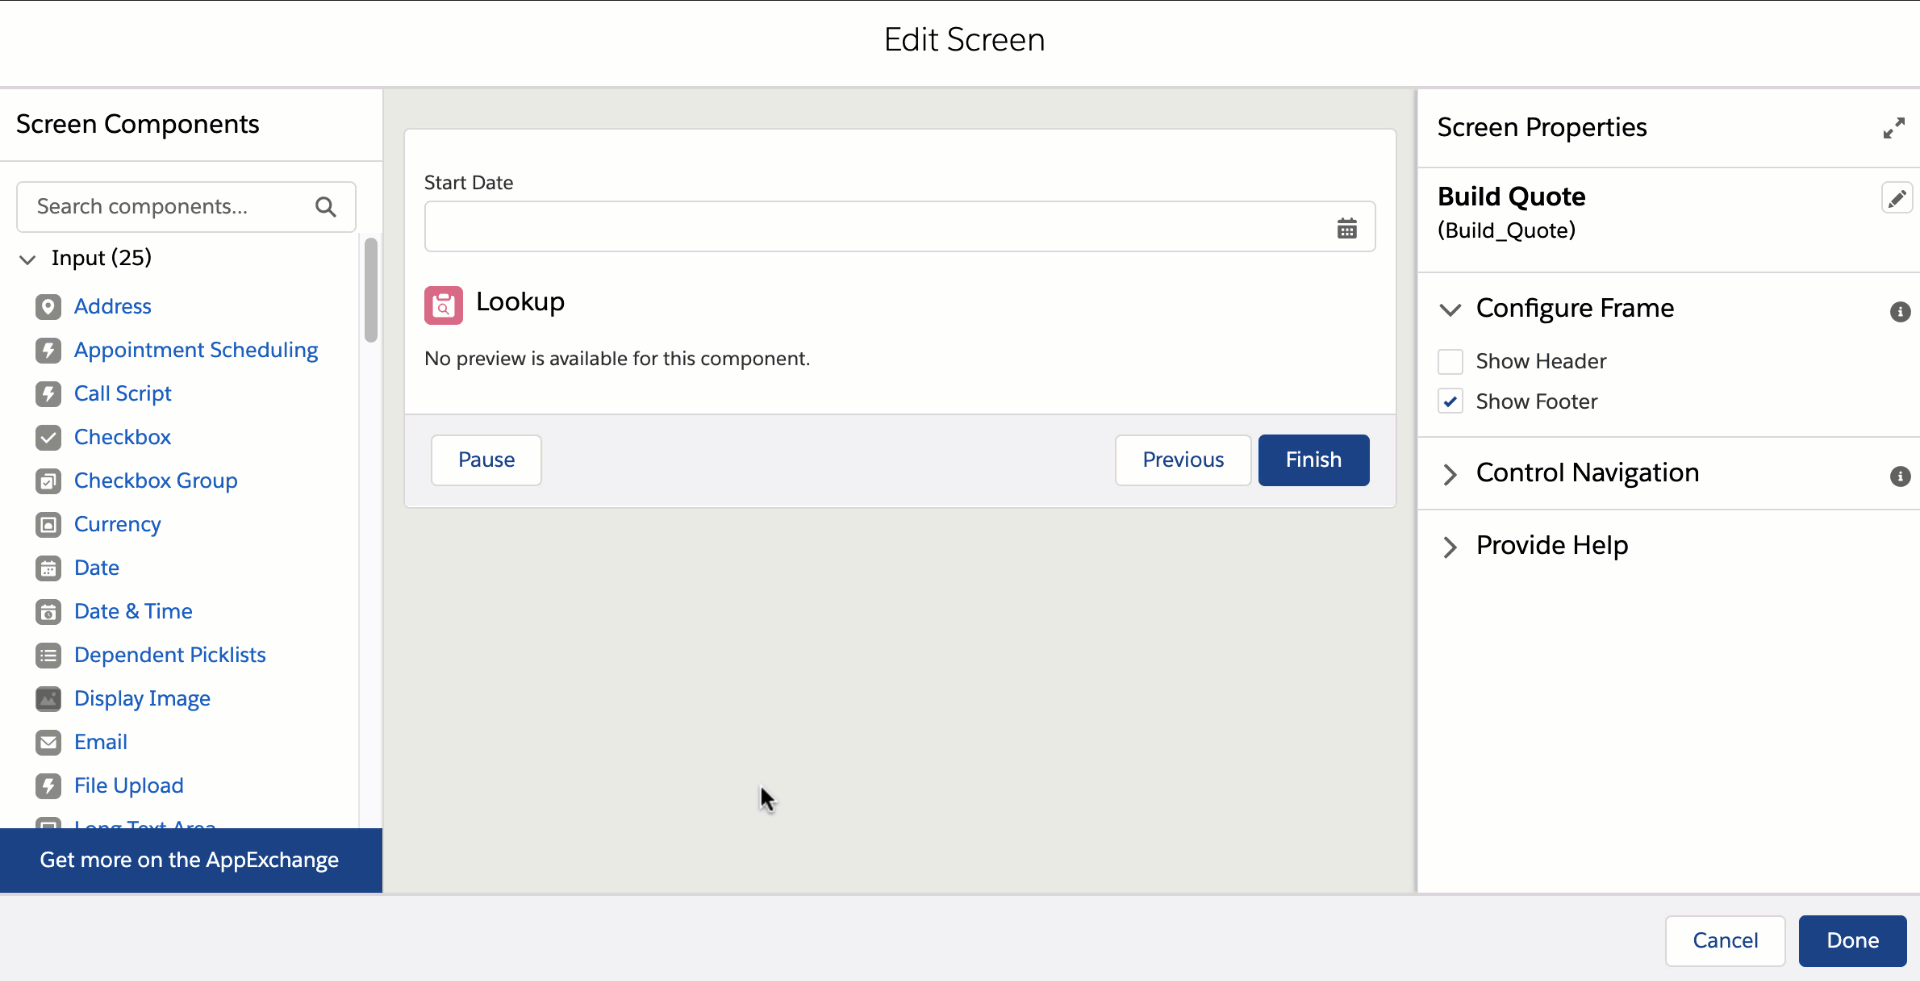Screen dimensions: 1920x981
Task: Select the Appointment Scheduling component
Action: [x=196, y=350]
